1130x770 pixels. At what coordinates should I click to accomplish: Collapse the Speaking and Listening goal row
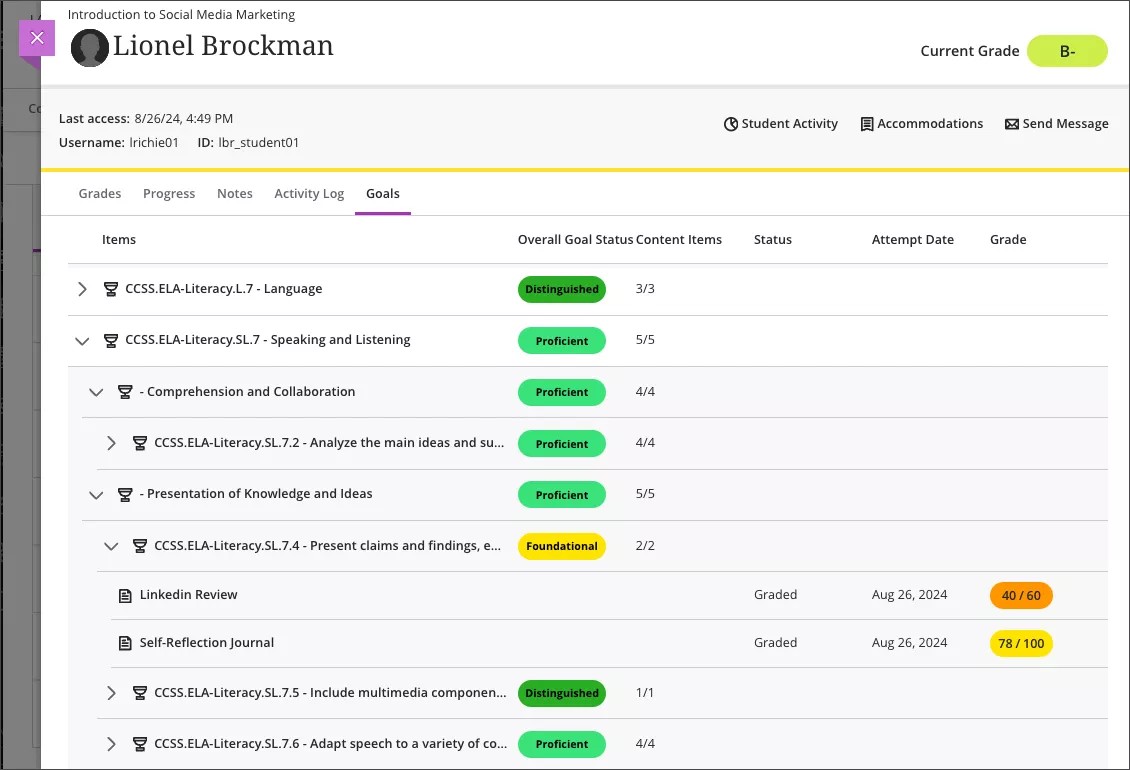(83, 341)
